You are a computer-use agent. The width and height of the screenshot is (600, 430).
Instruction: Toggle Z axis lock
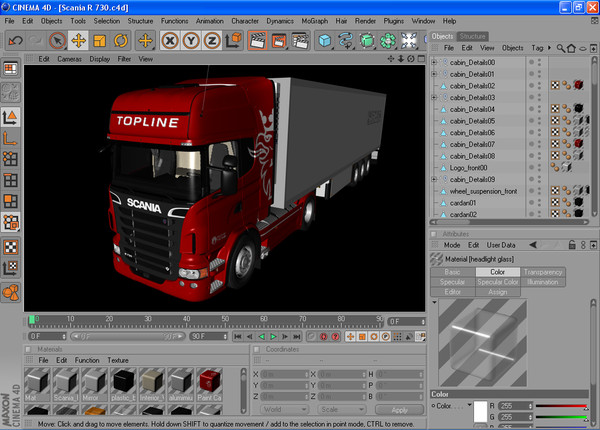[x=212, y=41]
